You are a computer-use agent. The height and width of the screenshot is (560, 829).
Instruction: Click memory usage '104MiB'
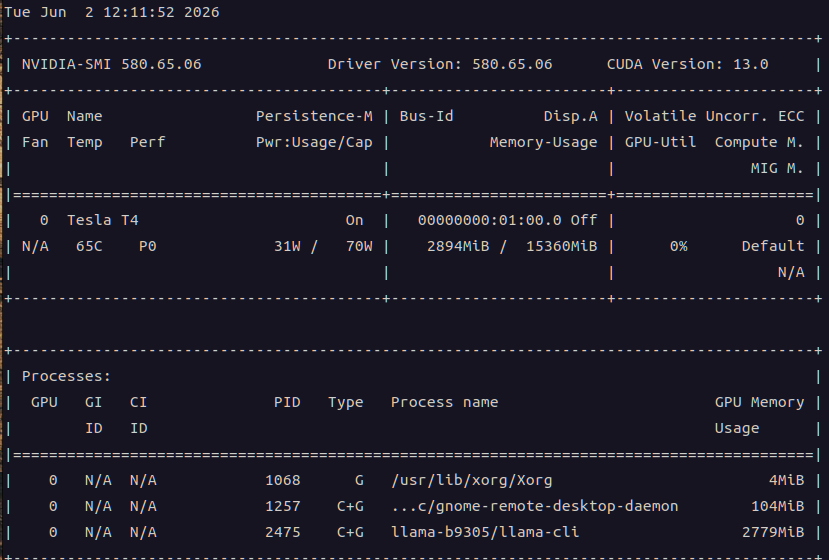(x=777, y=507)
